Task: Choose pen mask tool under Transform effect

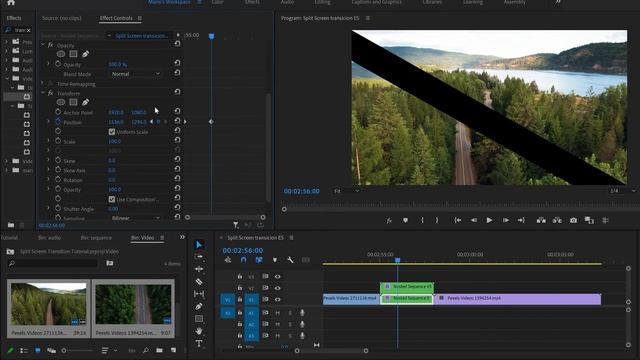Action: 85,102
